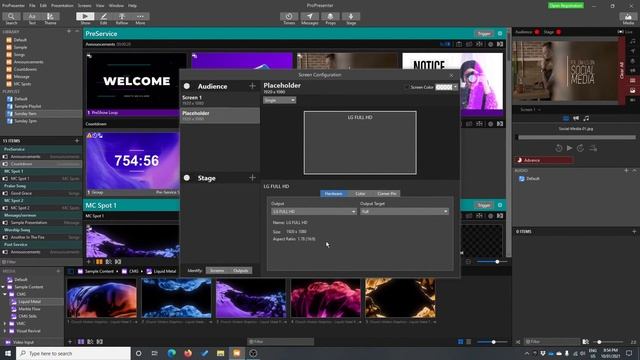Adjust the slide thumbnail size slider
Viewport: 640px width, 360px height.
click(492, 261)
